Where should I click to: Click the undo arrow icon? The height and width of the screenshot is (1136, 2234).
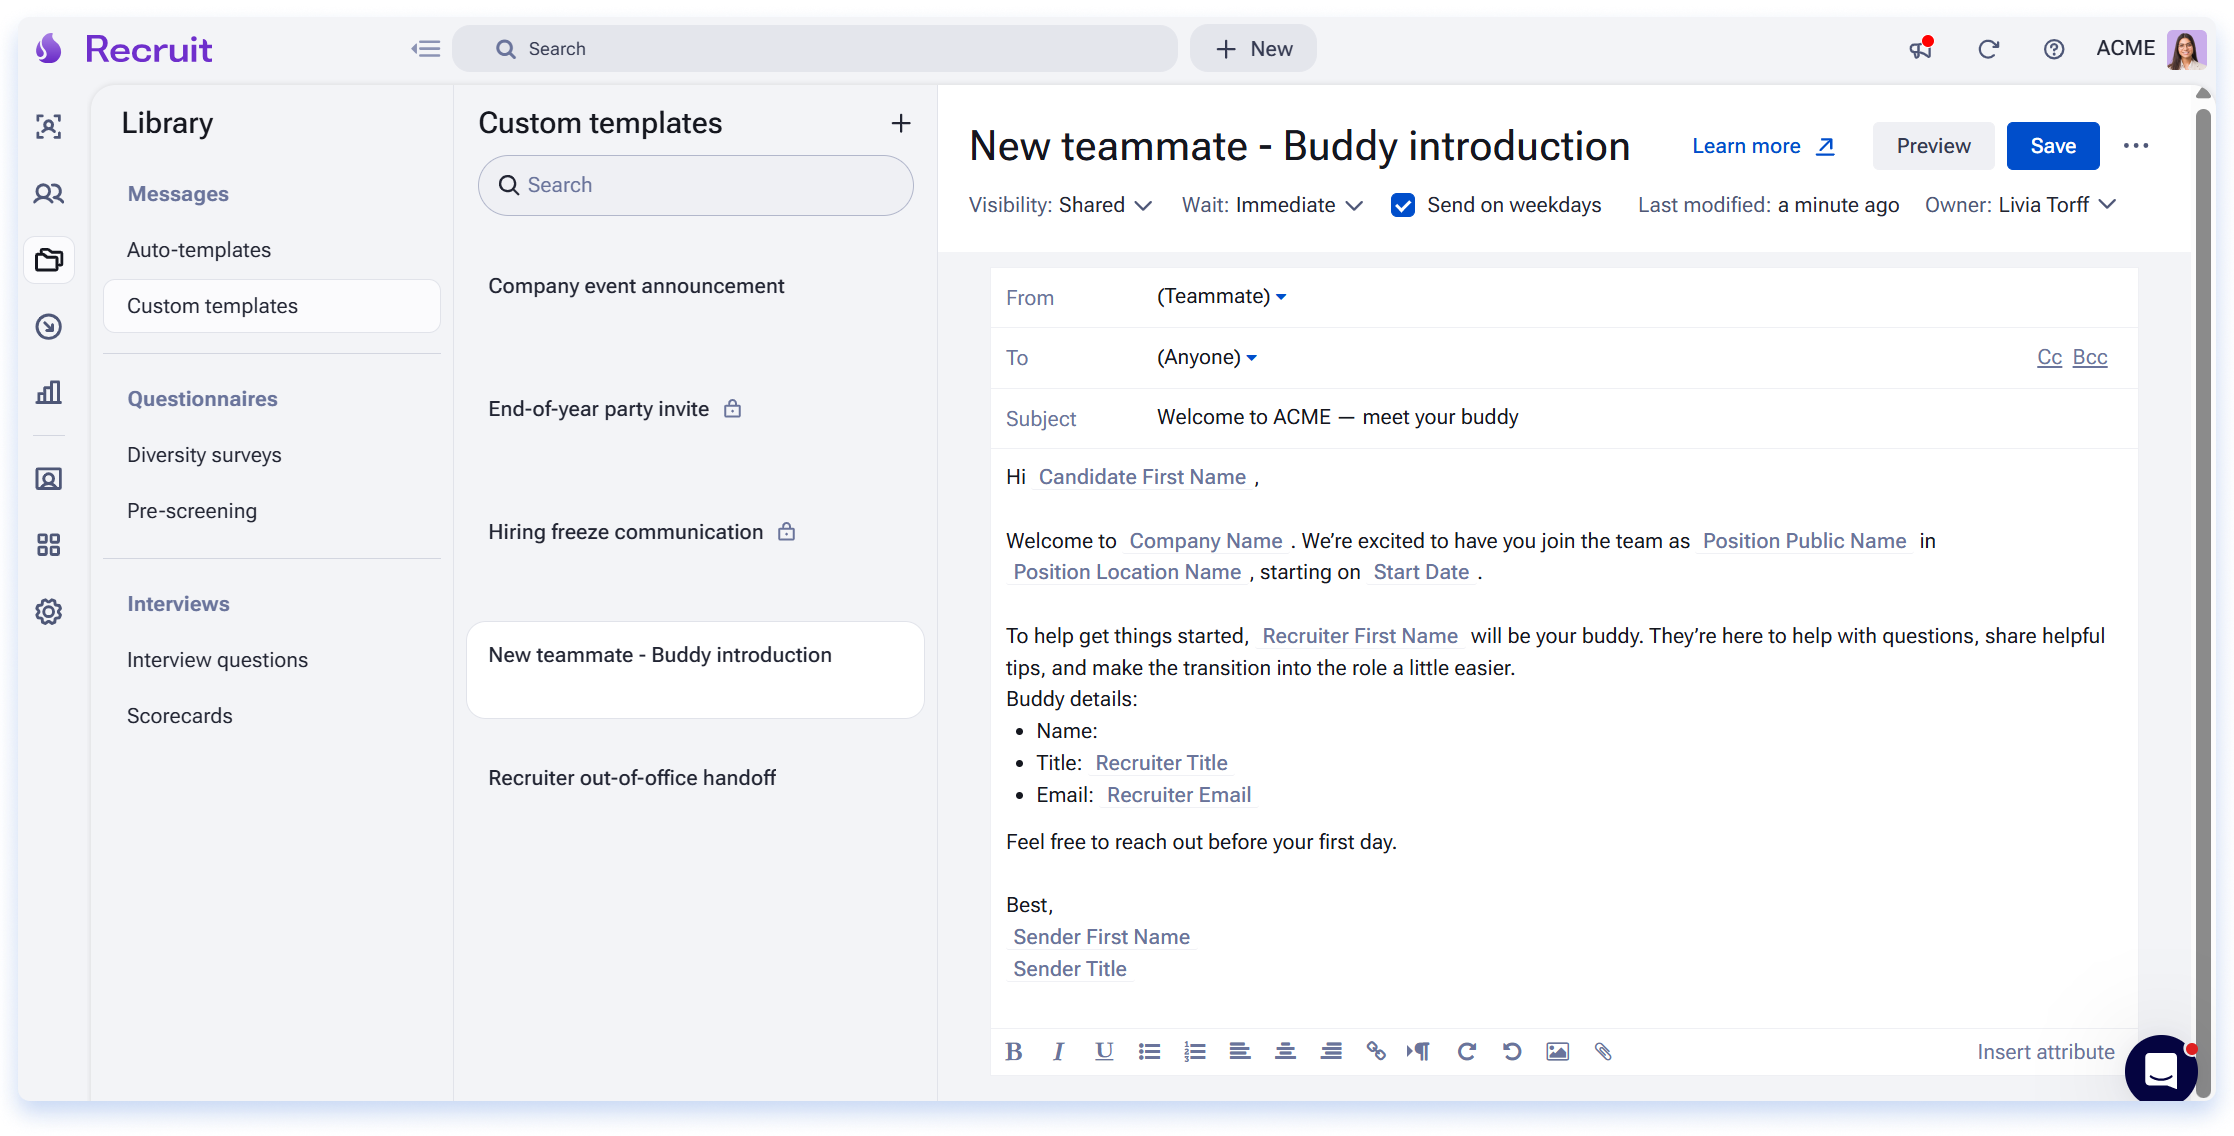tap(1512, 1051)
